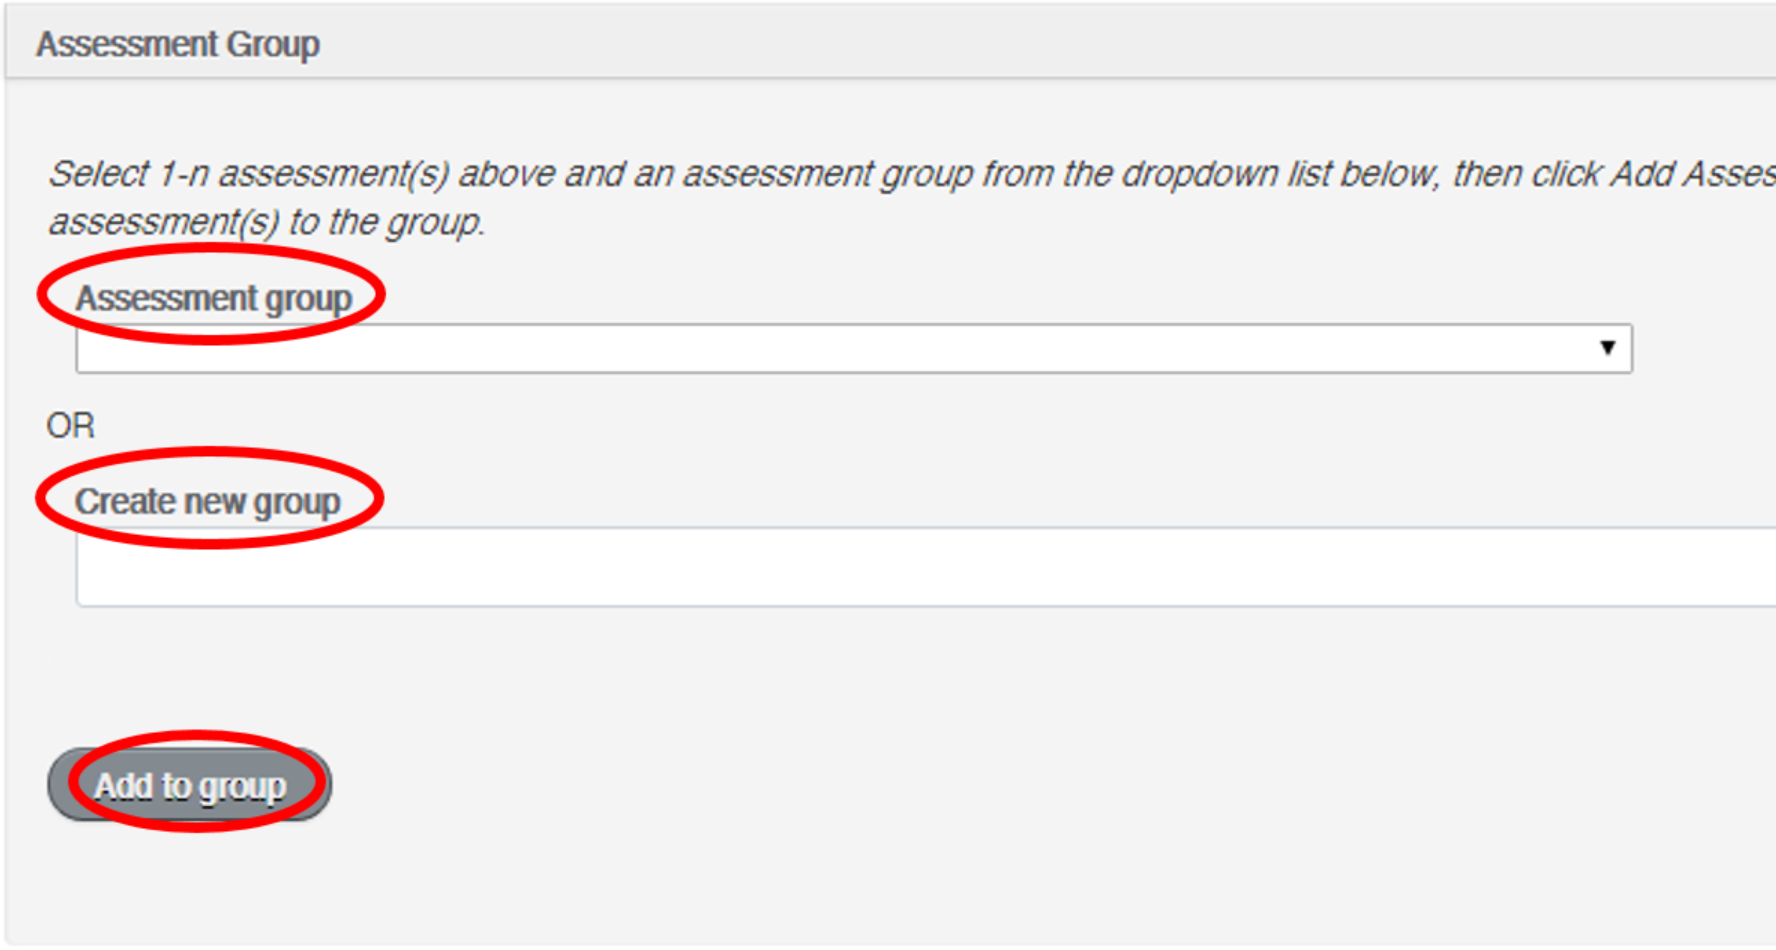Viewport: 1776px width, 950px height.
Task: Click the word 'Select' in the instructions
Action: click(98, 174)
